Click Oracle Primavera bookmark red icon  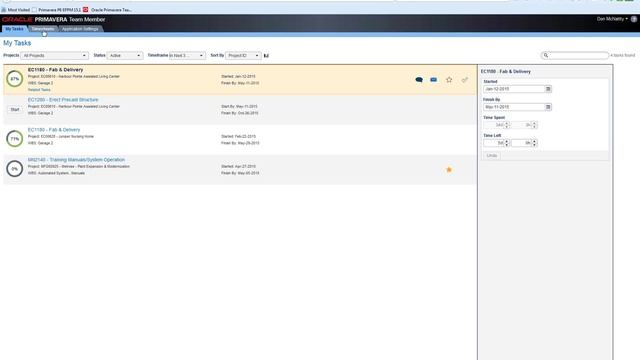tap(85, 9)
